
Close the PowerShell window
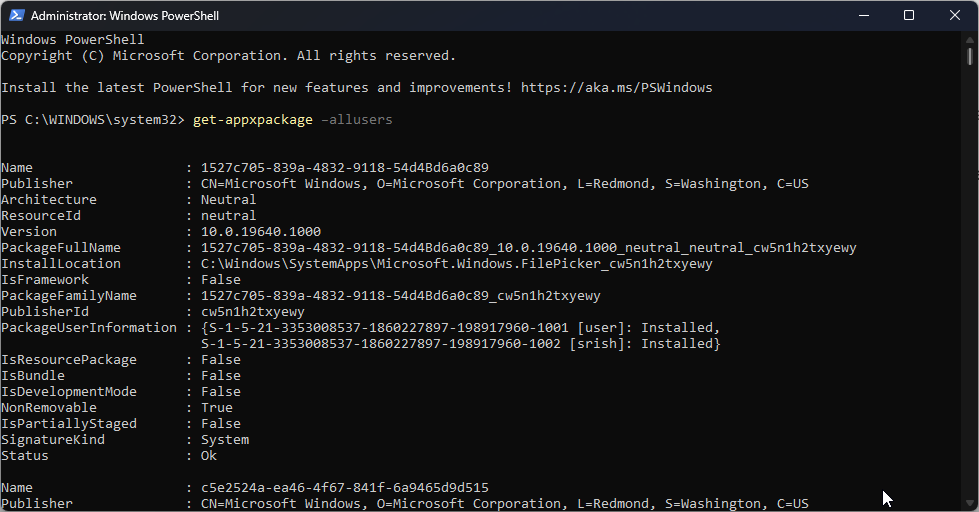955,16
